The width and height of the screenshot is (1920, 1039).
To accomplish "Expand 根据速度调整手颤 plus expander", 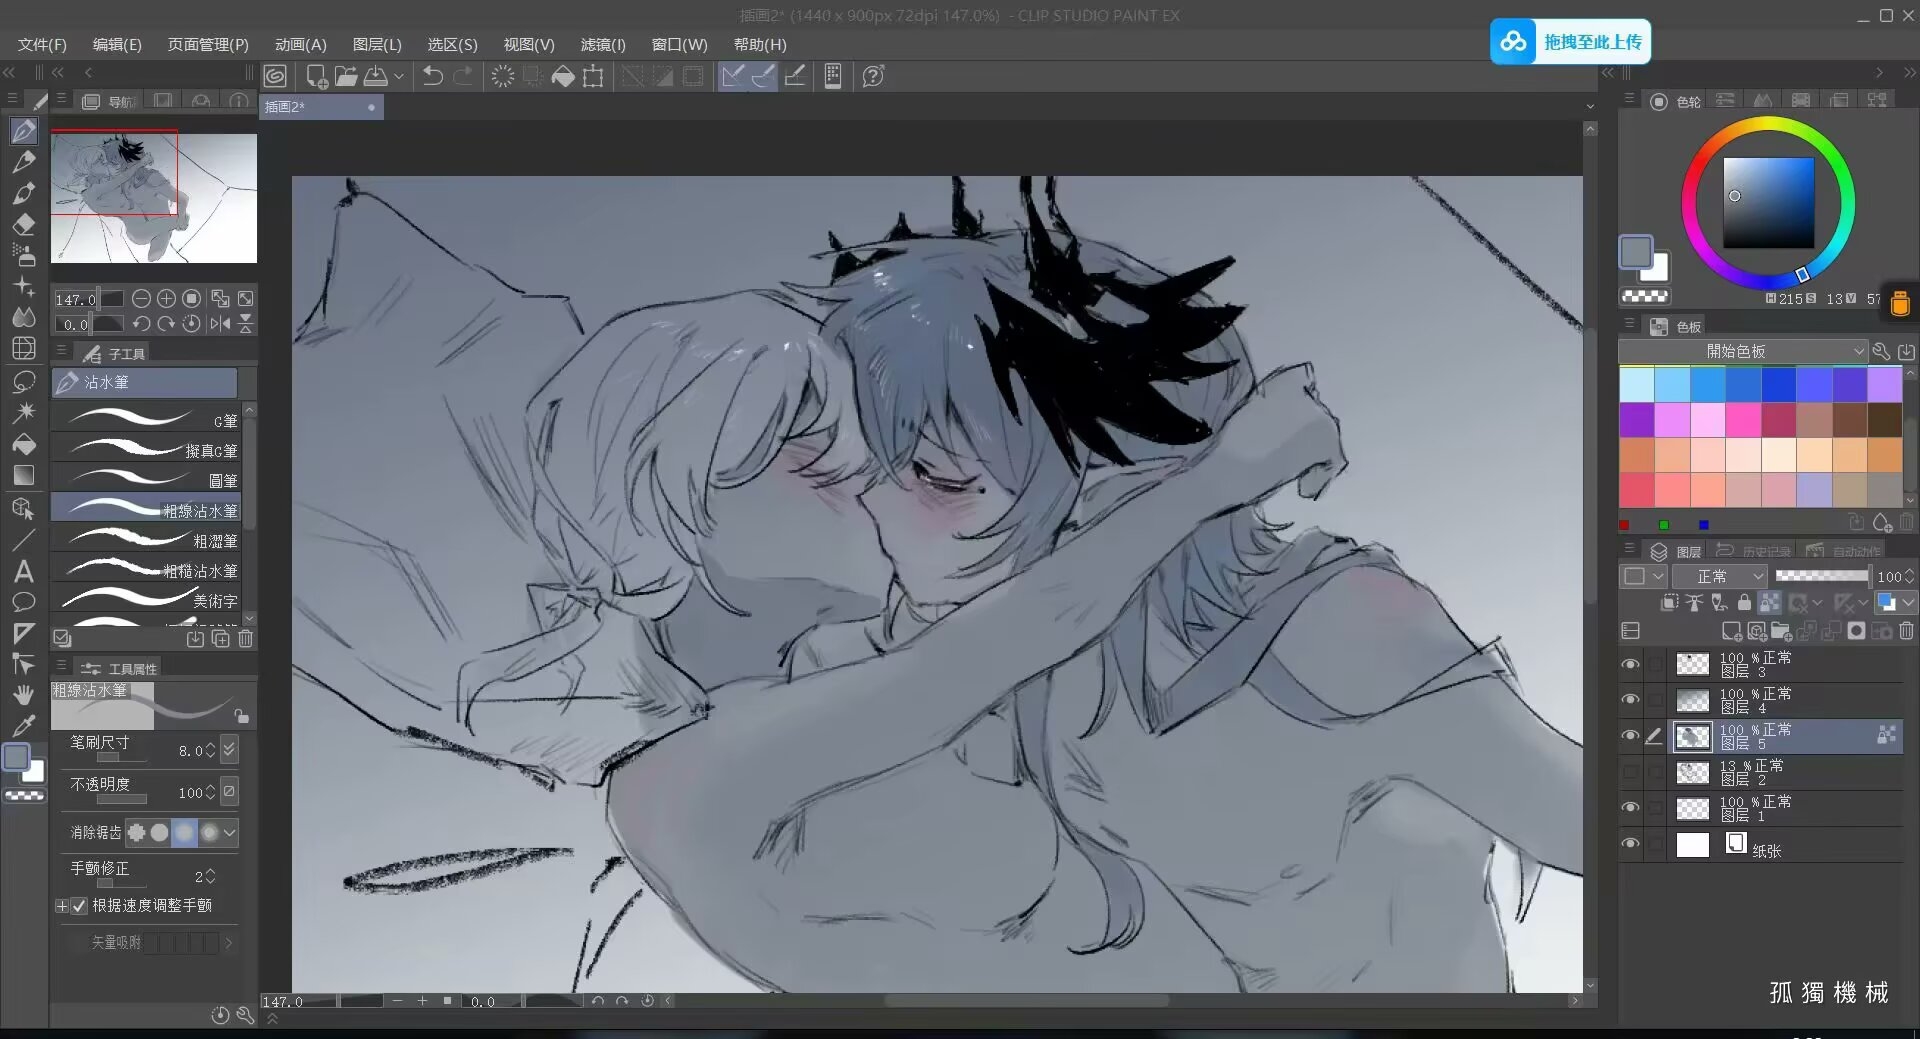I will 62,906.
